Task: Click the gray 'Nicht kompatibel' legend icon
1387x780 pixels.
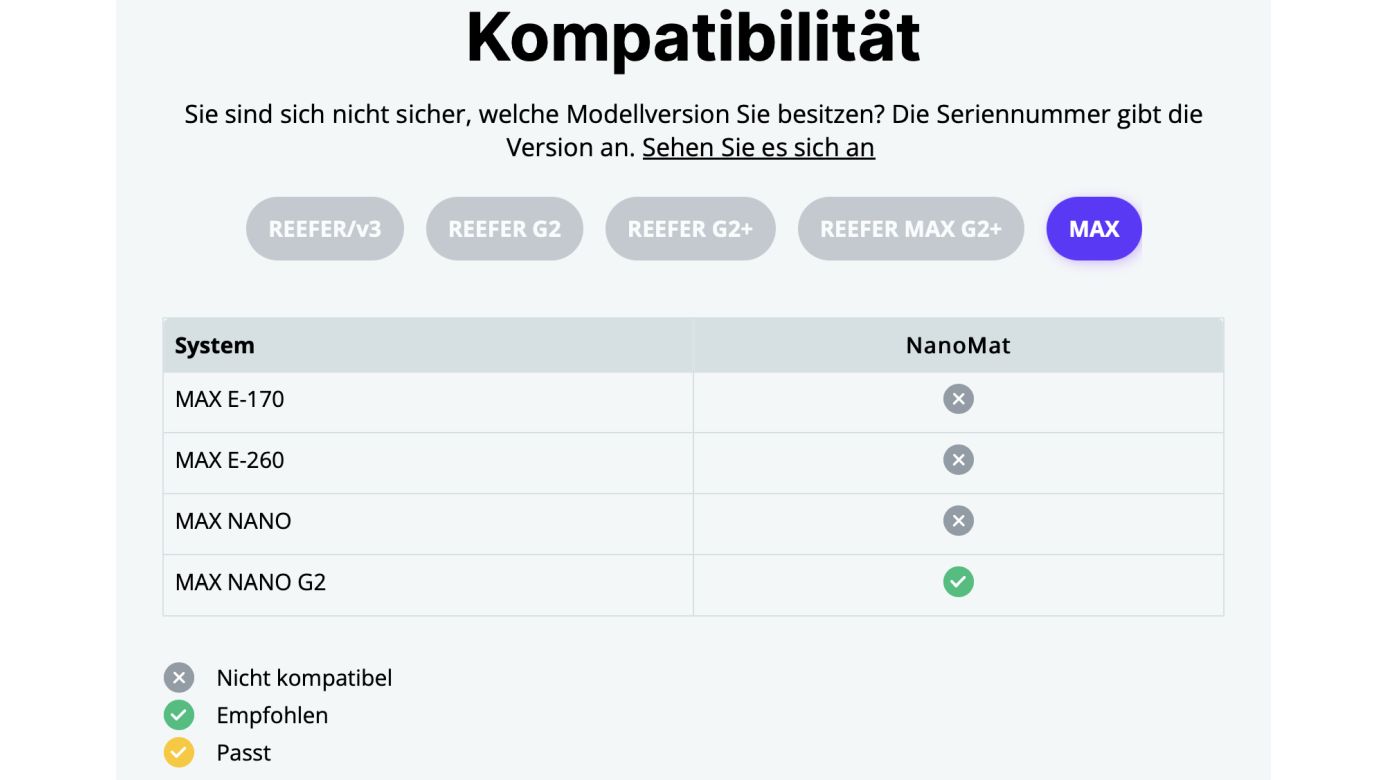Action: 179,678
